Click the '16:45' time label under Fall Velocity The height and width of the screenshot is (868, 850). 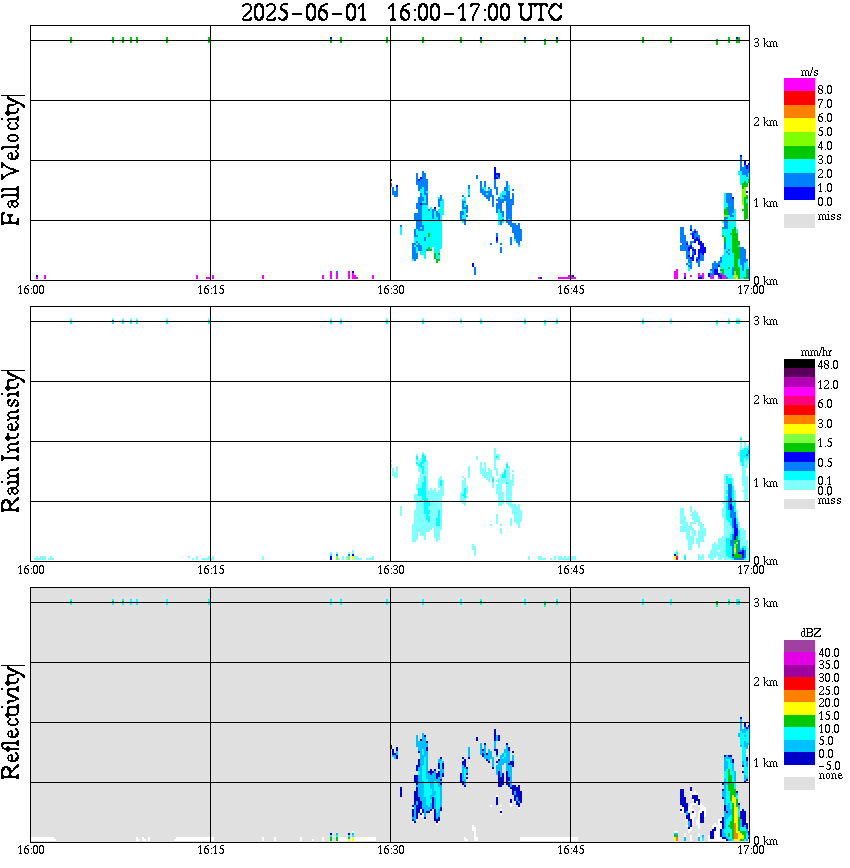[571, 290]
